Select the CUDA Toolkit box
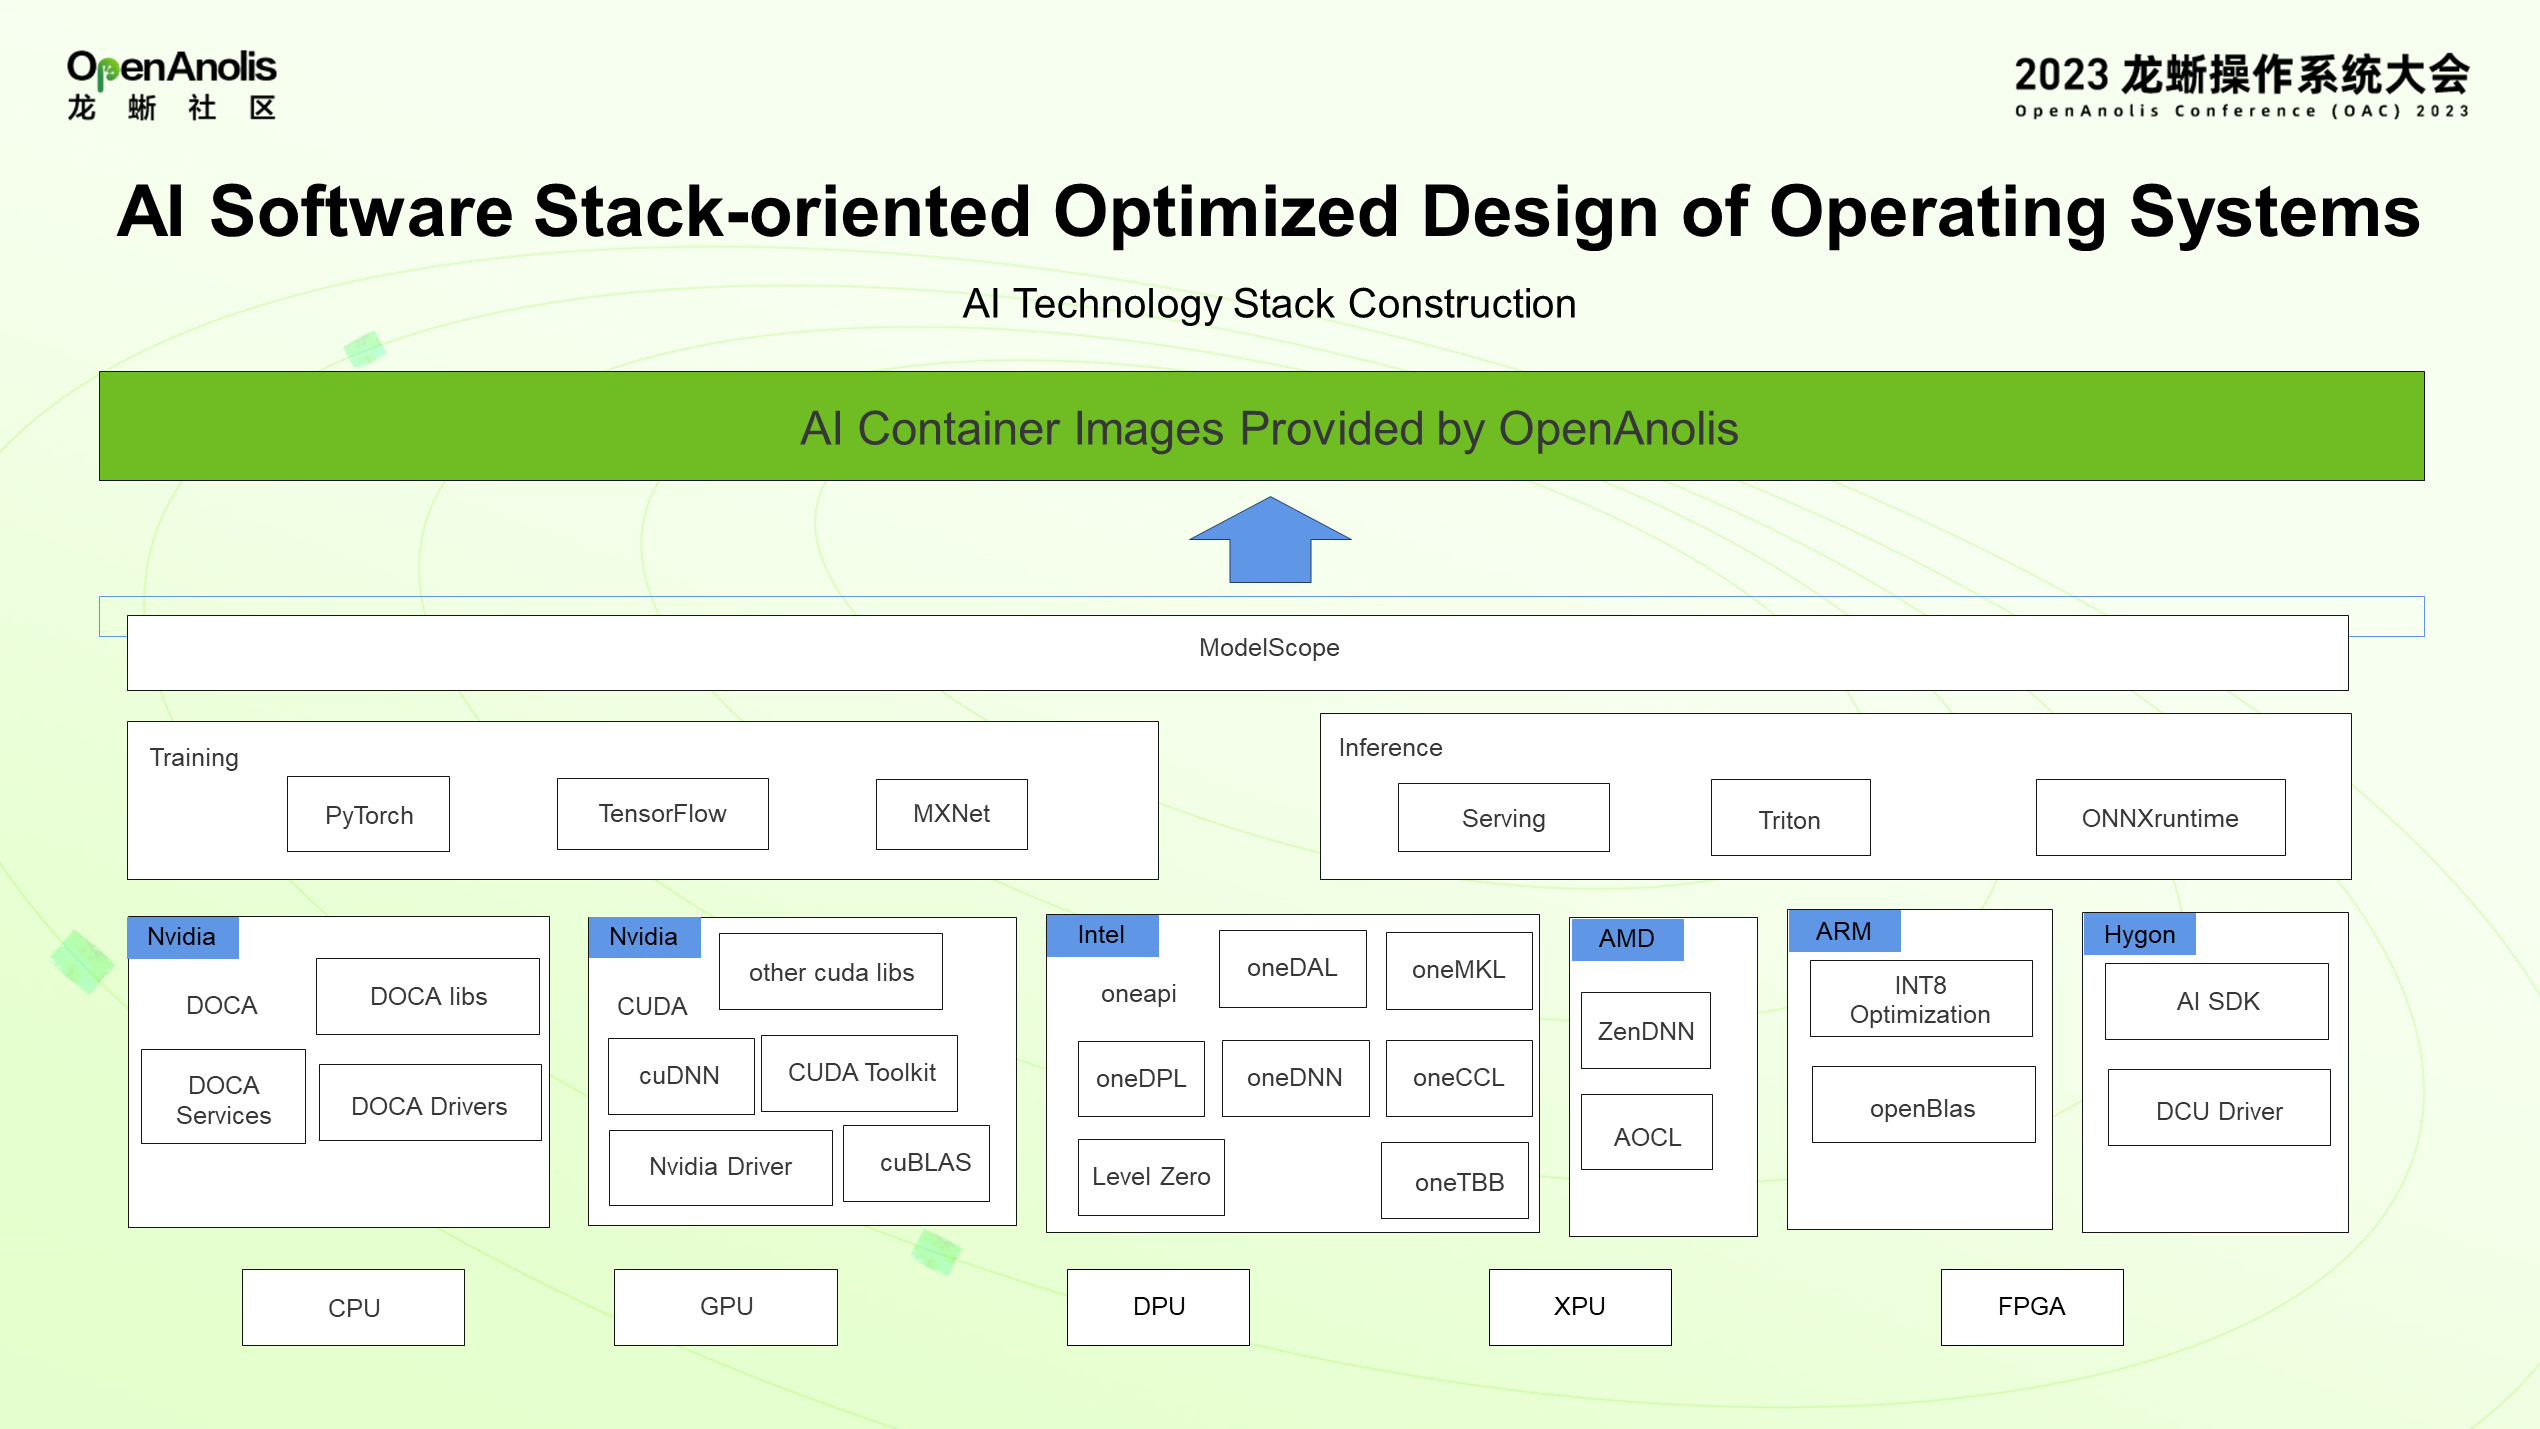Viewport: 2540px width, 1429px height. point(860,1074)
